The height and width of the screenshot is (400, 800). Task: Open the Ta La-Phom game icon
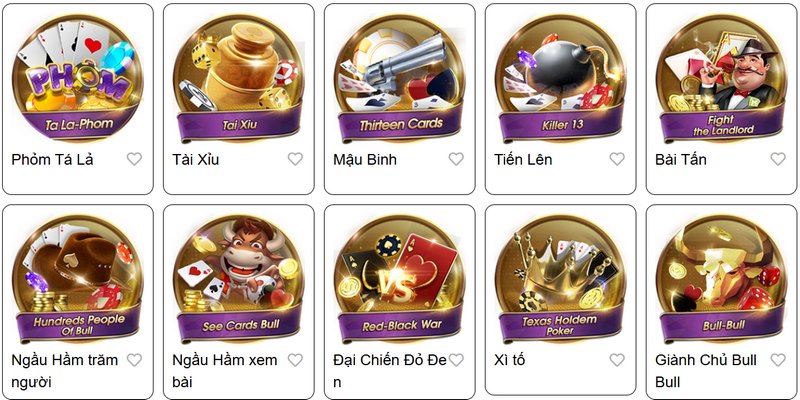[78, 78]
